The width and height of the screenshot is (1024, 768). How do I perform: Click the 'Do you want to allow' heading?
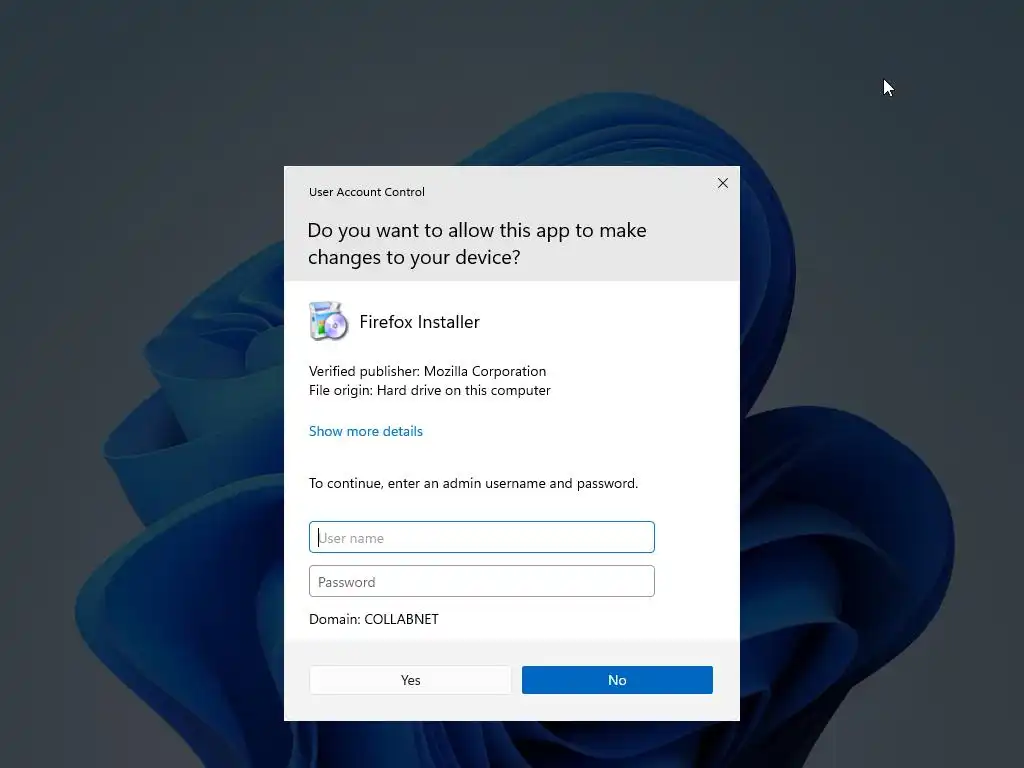(477, 244)
